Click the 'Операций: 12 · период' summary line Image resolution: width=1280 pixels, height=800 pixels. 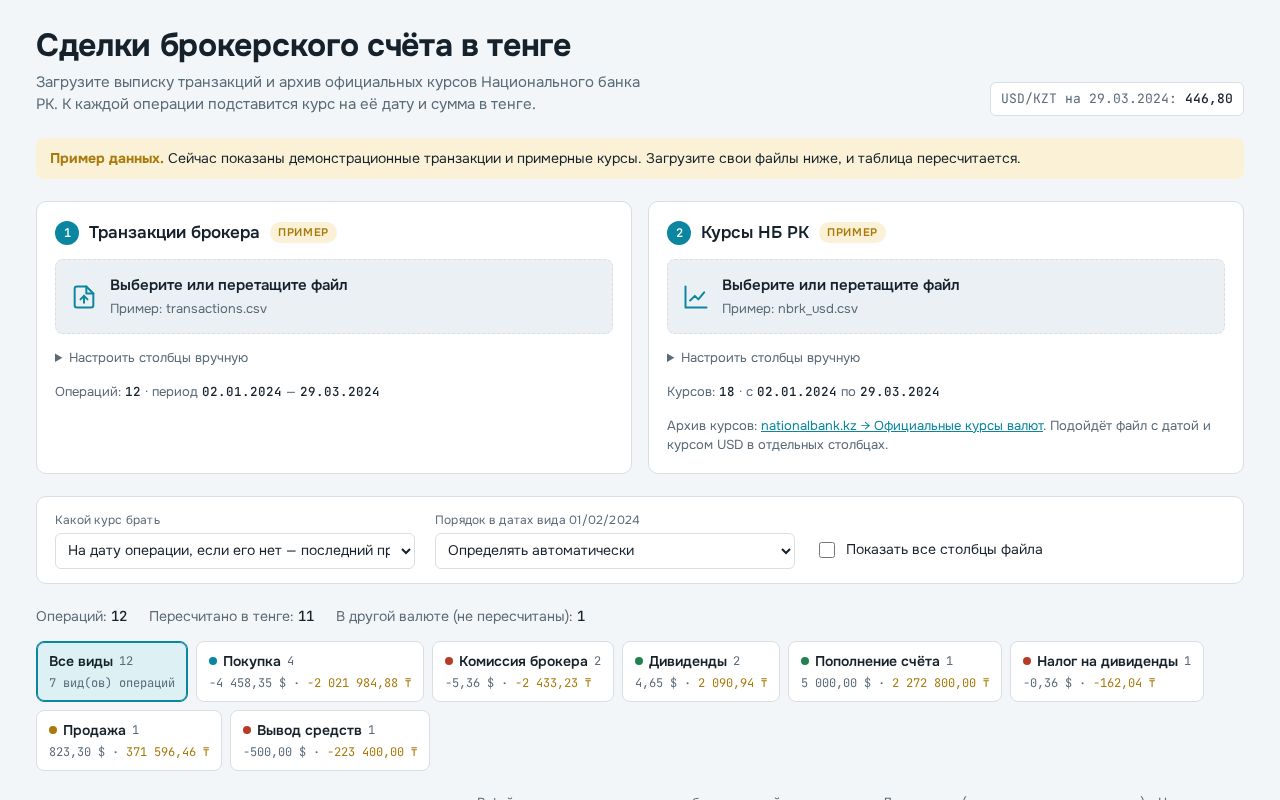pos(217,392)
